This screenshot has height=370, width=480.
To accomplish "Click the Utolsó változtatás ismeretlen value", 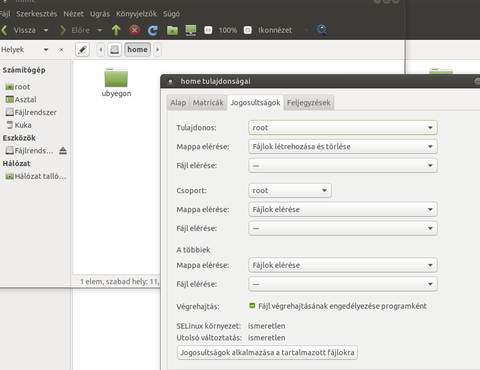I will tap(267, 338).
